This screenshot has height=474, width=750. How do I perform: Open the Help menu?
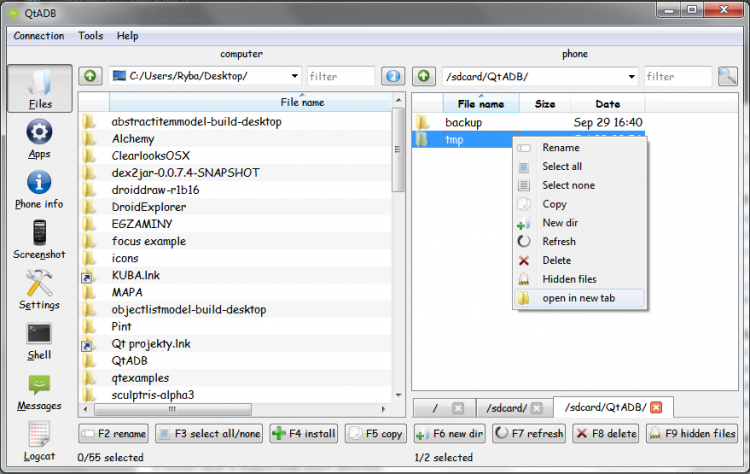point(128,36)
